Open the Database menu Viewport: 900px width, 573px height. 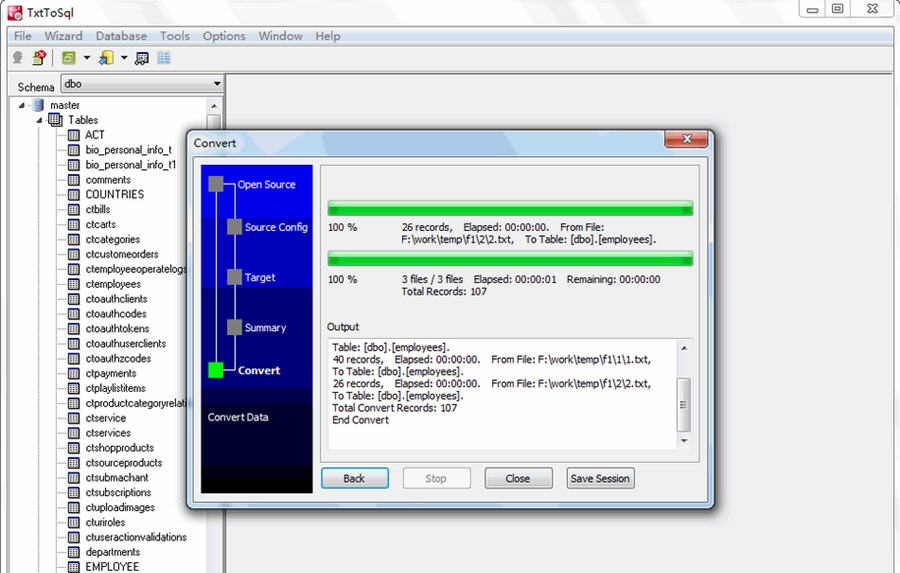tap(121, 36)
